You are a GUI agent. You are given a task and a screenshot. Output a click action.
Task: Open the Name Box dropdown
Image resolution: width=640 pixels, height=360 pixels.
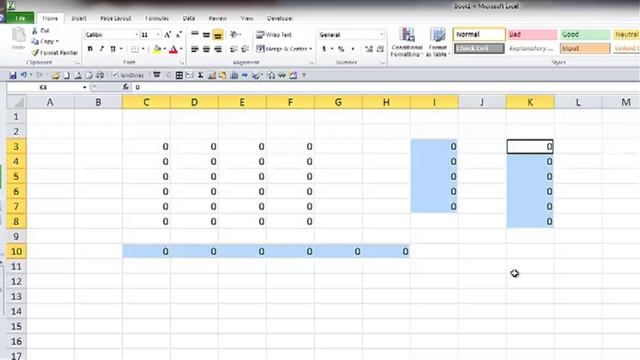[x=84, y=87]
